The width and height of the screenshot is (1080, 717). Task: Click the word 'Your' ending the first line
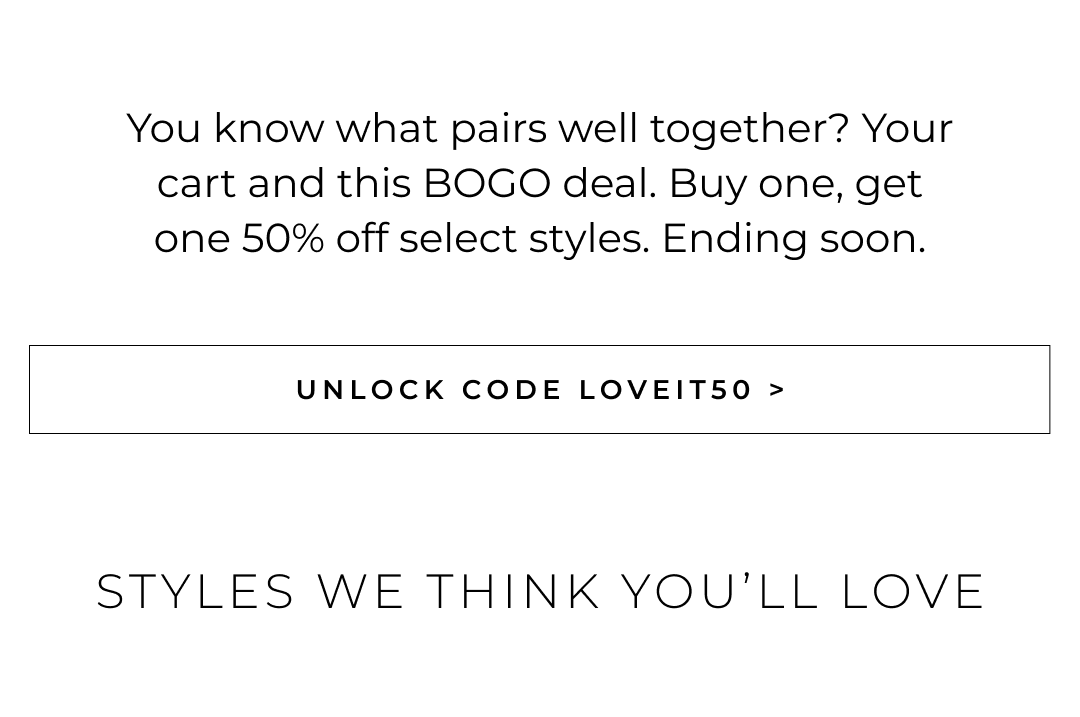click(x=907, y=129)
